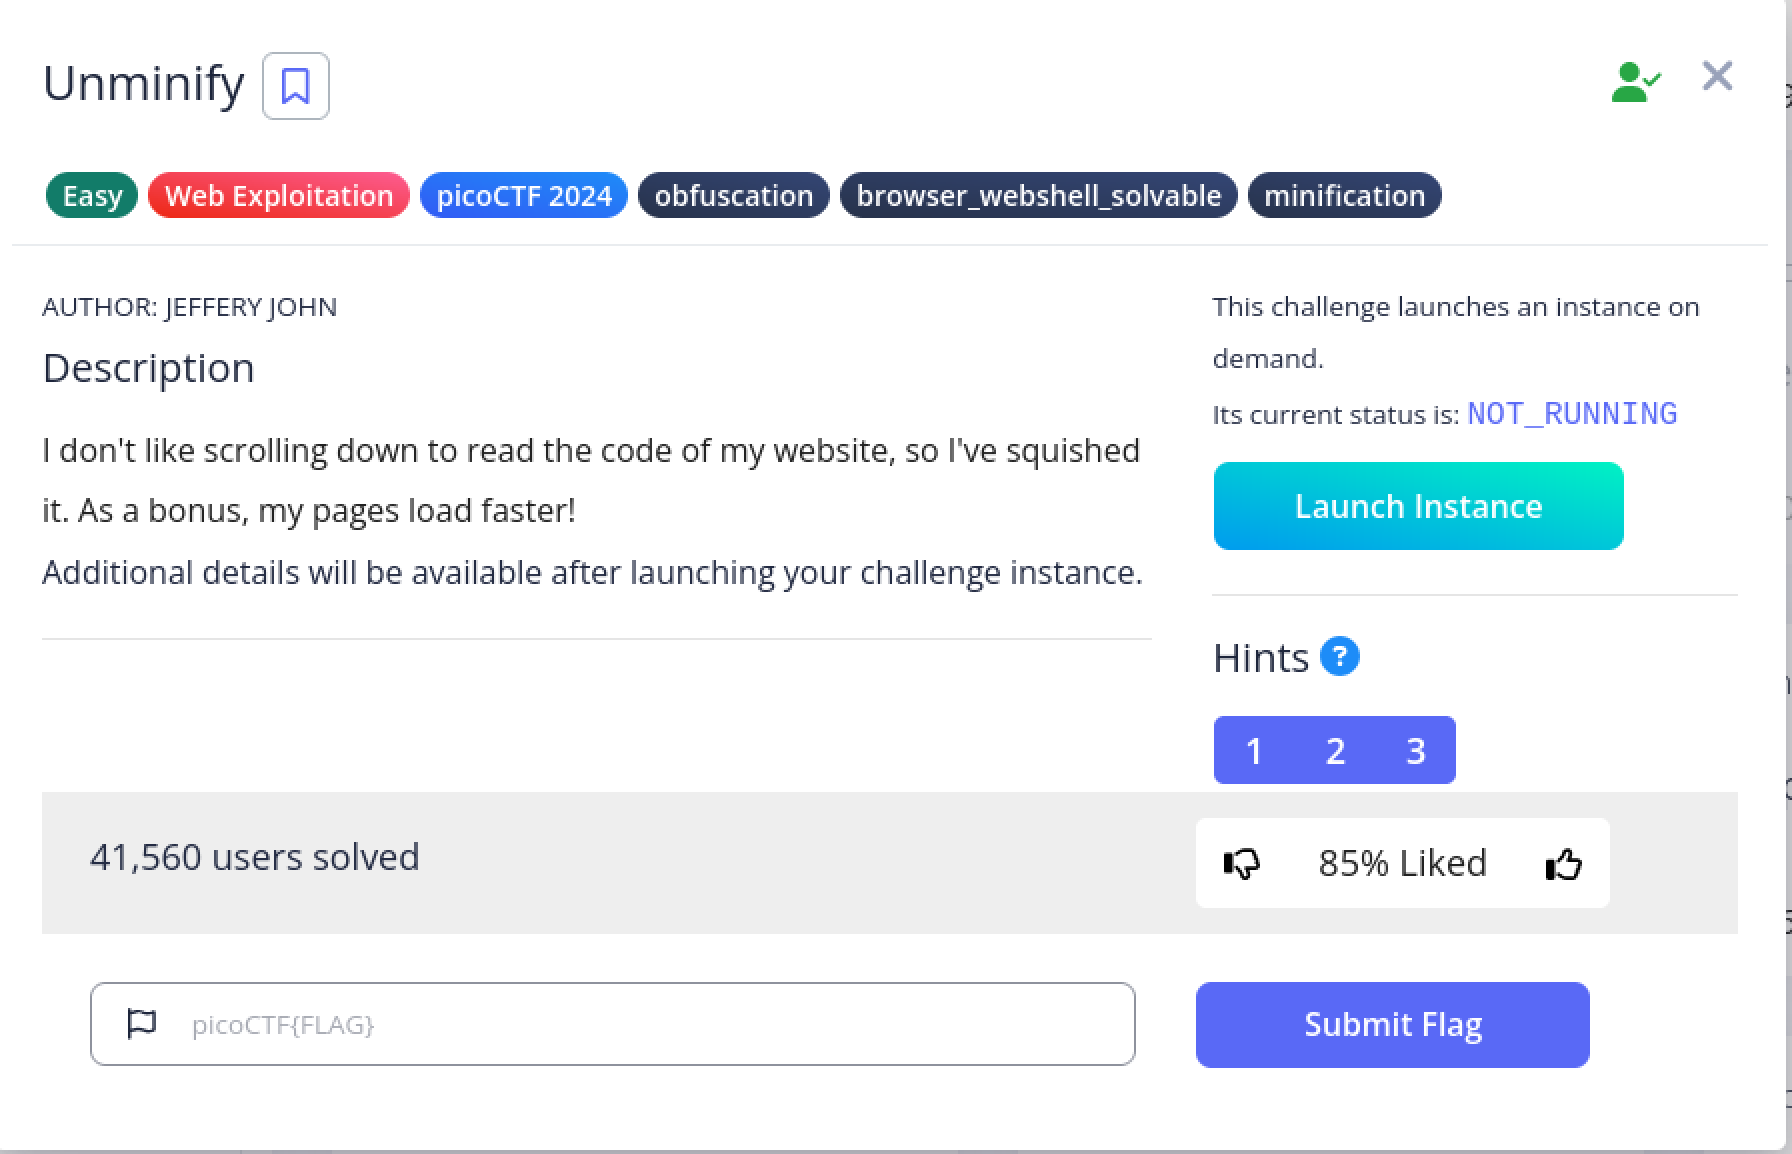This screenshot has height=1154, width=1792.
Task: Open the Hints help question mark icon
Action: [1340, 657]
